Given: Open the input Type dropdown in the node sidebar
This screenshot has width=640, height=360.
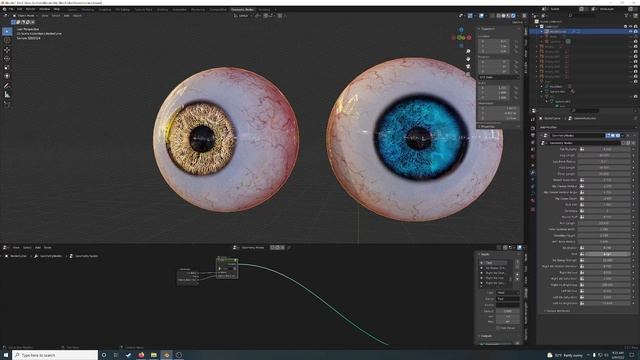Looking at the screenshot, I should coord(508,293).
